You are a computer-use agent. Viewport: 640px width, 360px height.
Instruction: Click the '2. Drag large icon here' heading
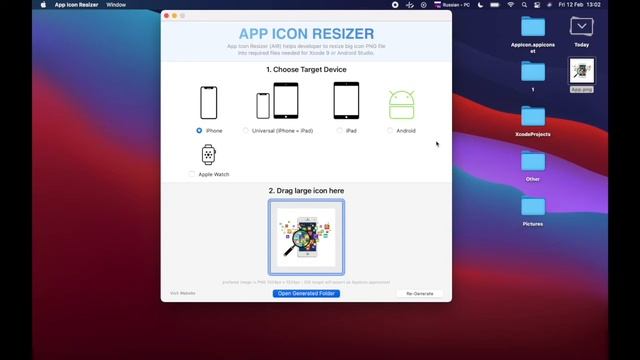point(307,191)
